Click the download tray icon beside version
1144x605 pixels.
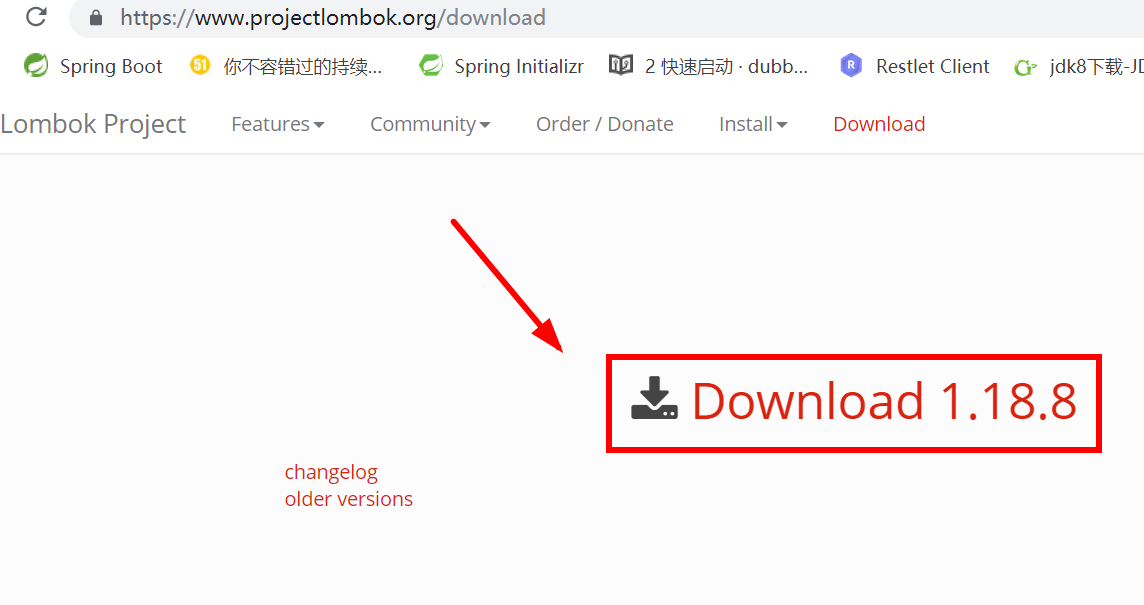[x=654, y=398]
